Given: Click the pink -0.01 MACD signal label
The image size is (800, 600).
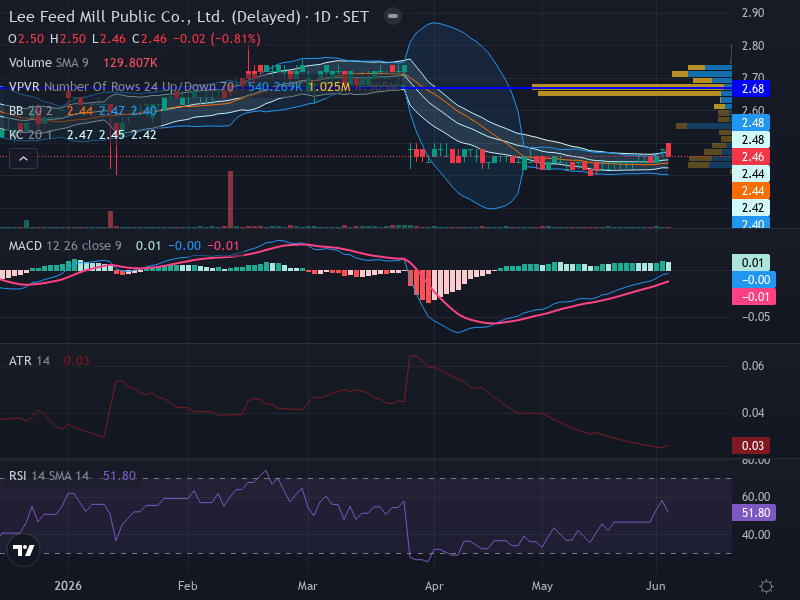Looking at the screenshot, I should (x=754, y=297).
